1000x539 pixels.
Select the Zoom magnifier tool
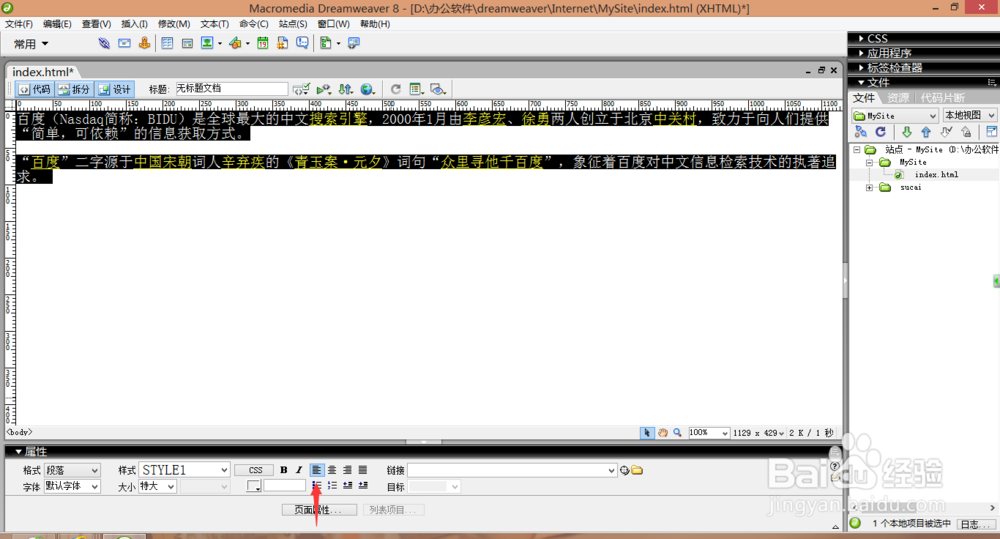pyautogui.click(x=677, y=432)
